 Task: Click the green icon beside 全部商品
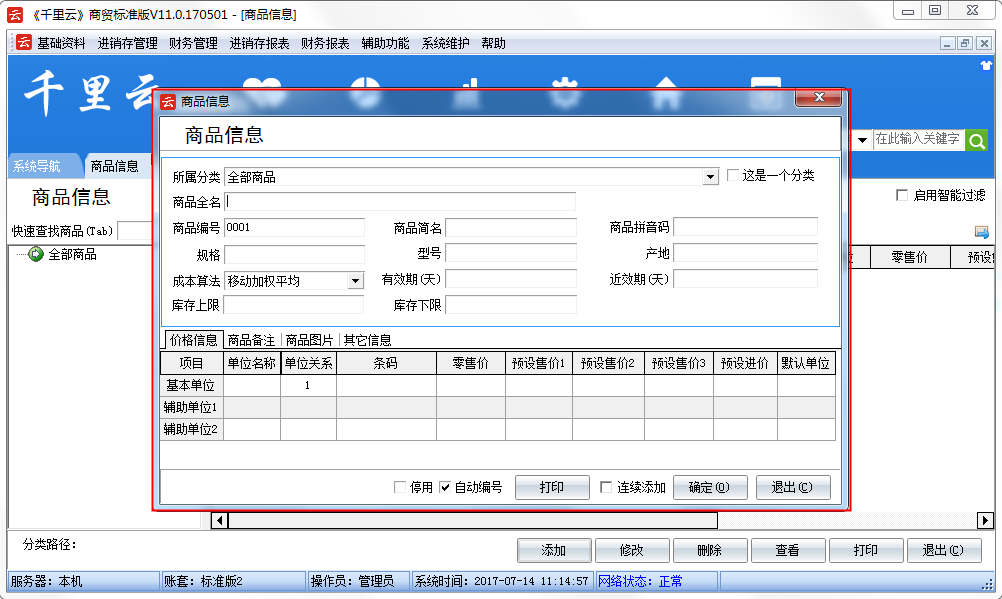[36, 255]
